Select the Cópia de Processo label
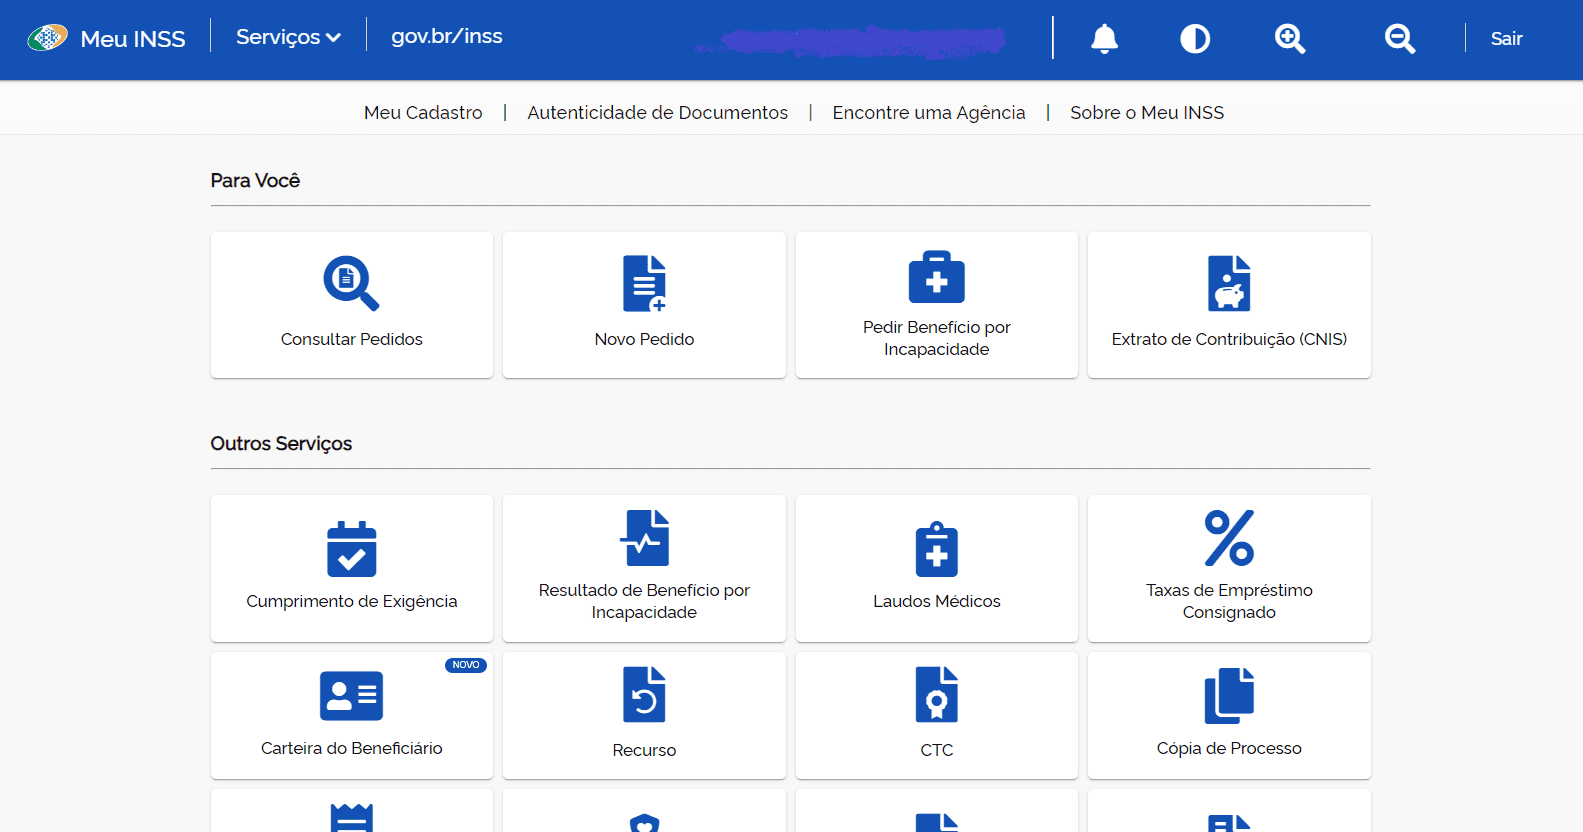The width and height of the screenshot is (1583, 832). (1229, 749)
